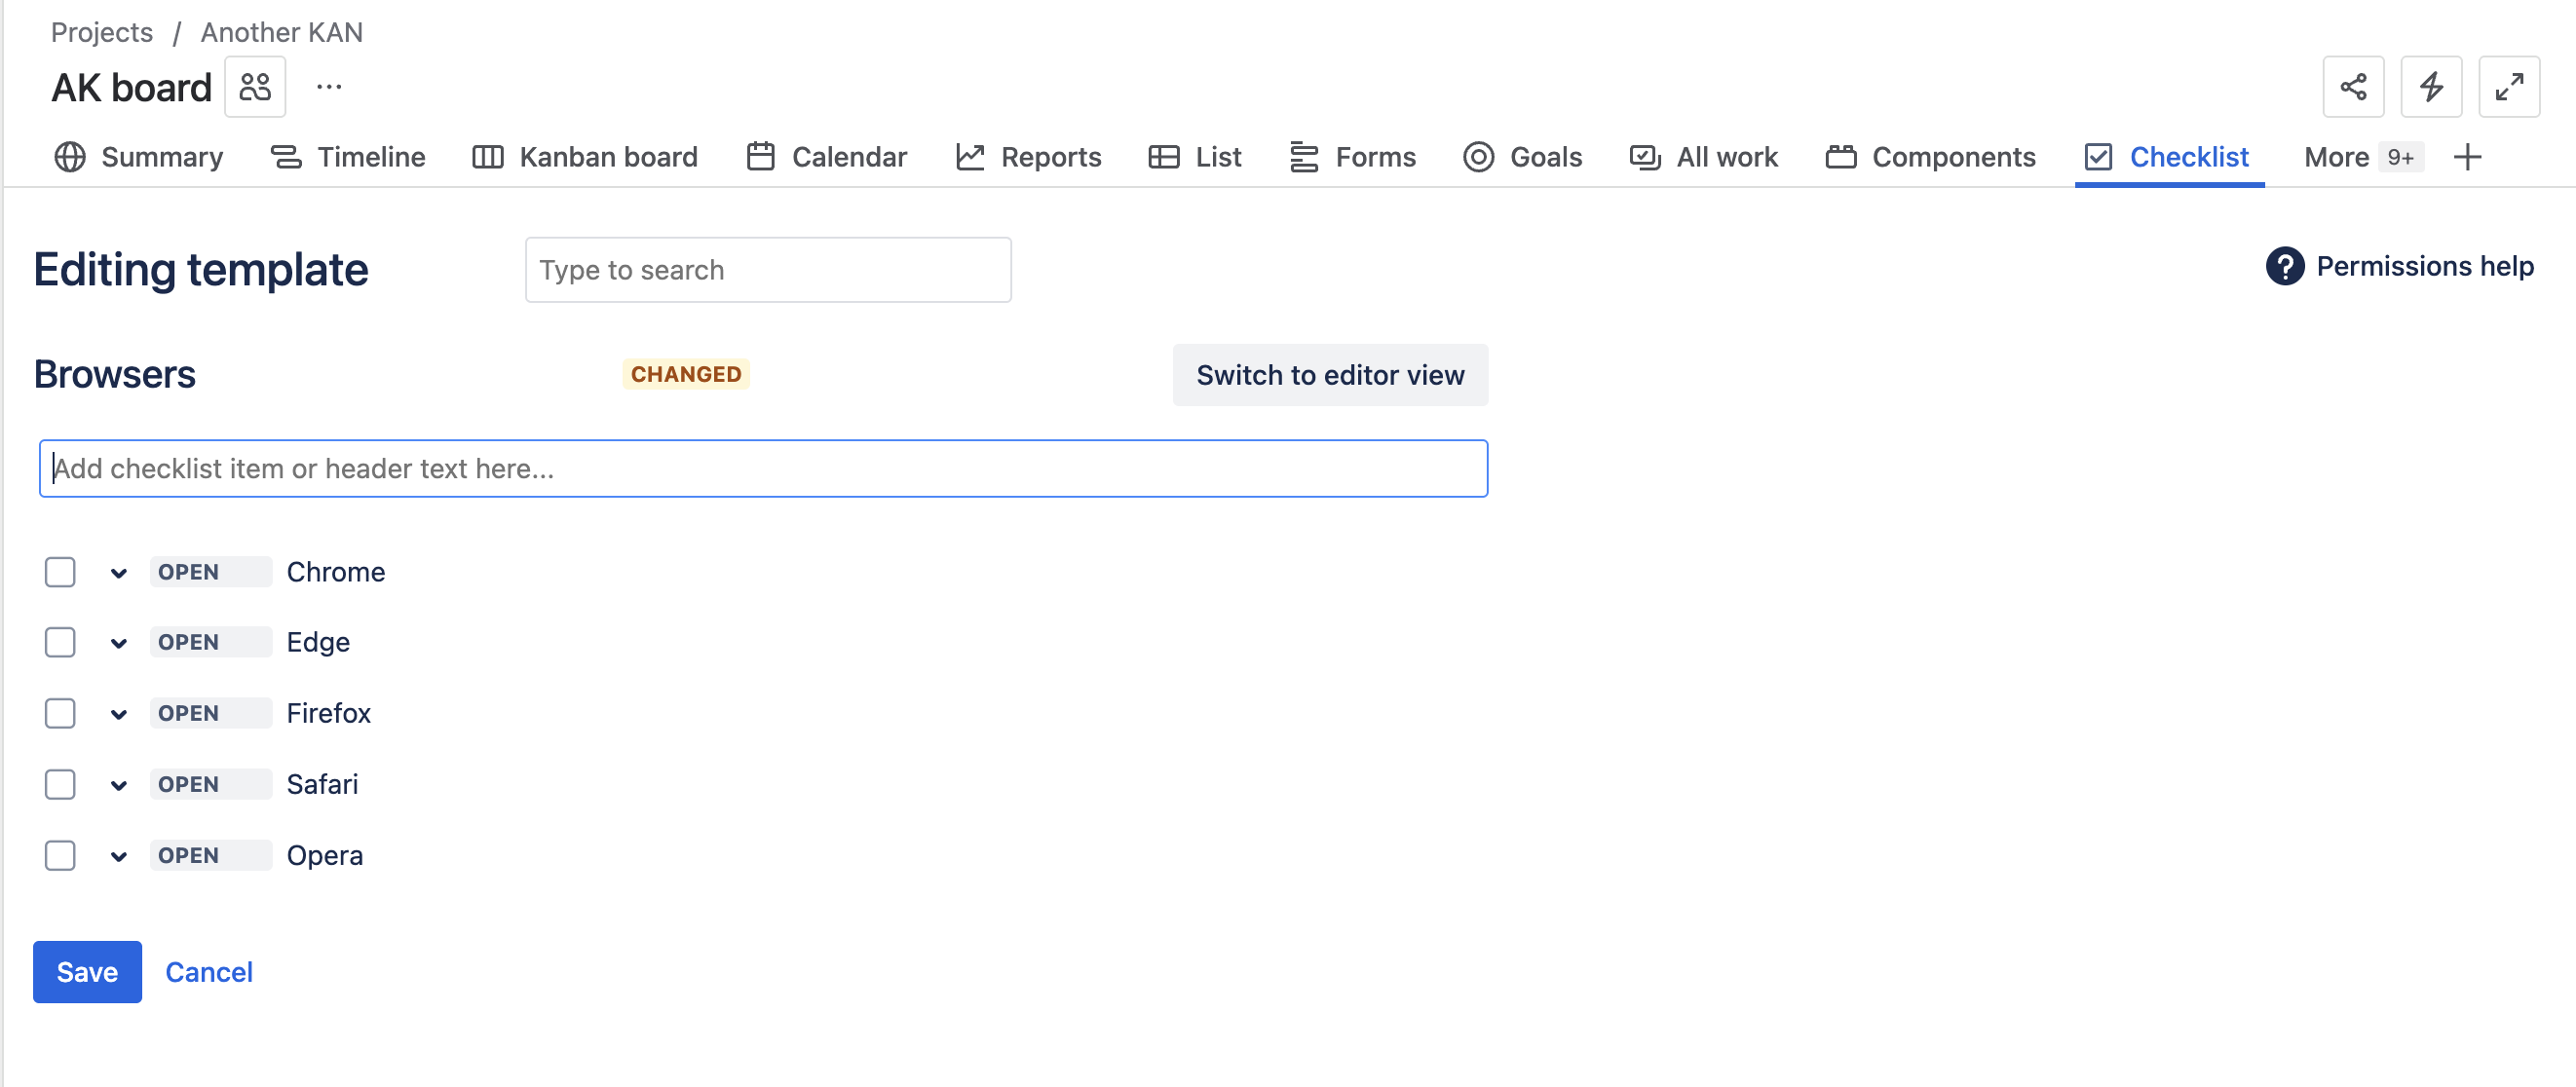Screen dimensions: 2576x1087
Task: Click the team members icon beside AK board
Action: [255, 87]
